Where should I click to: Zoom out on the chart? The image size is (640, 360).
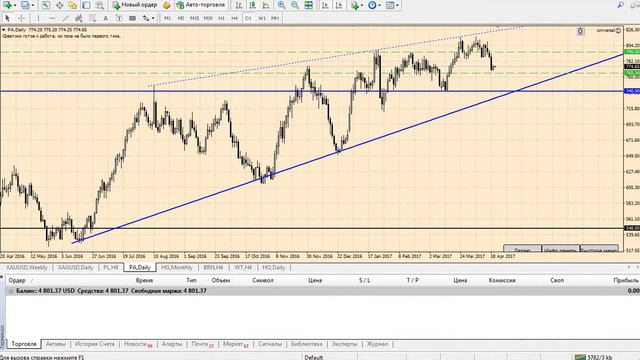(295, 5)
